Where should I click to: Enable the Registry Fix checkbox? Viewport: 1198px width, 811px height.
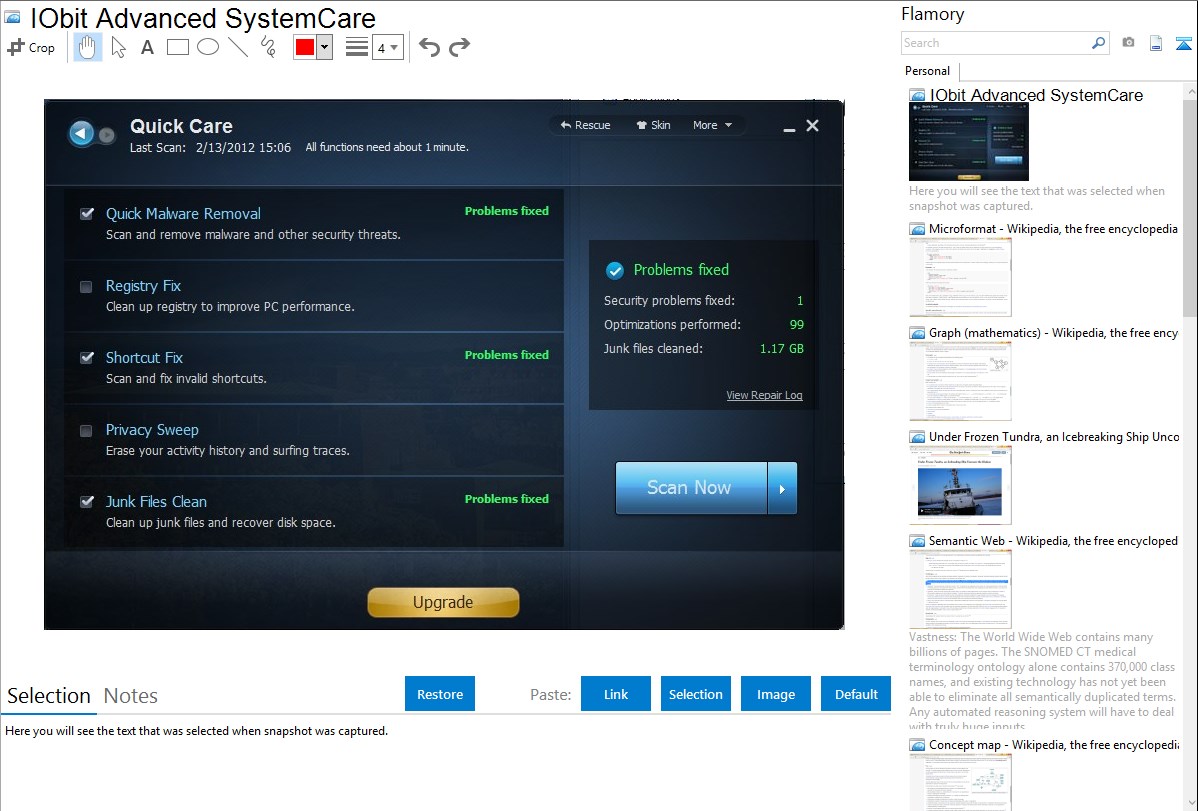click(x=86, y=287)
